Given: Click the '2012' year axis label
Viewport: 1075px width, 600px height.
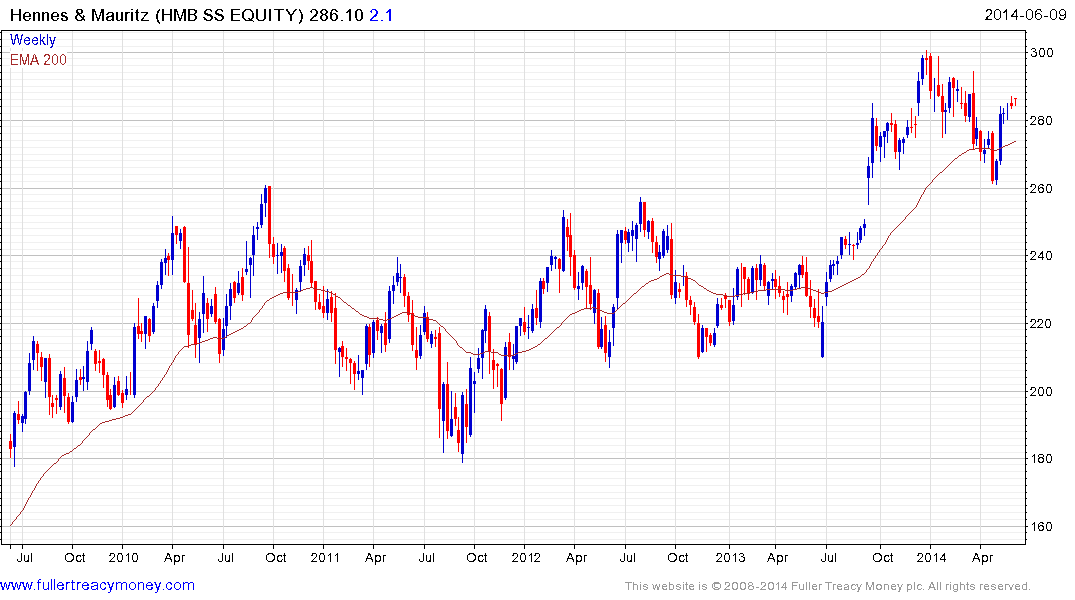Looking at the screenshot, I should click(526, 557).
